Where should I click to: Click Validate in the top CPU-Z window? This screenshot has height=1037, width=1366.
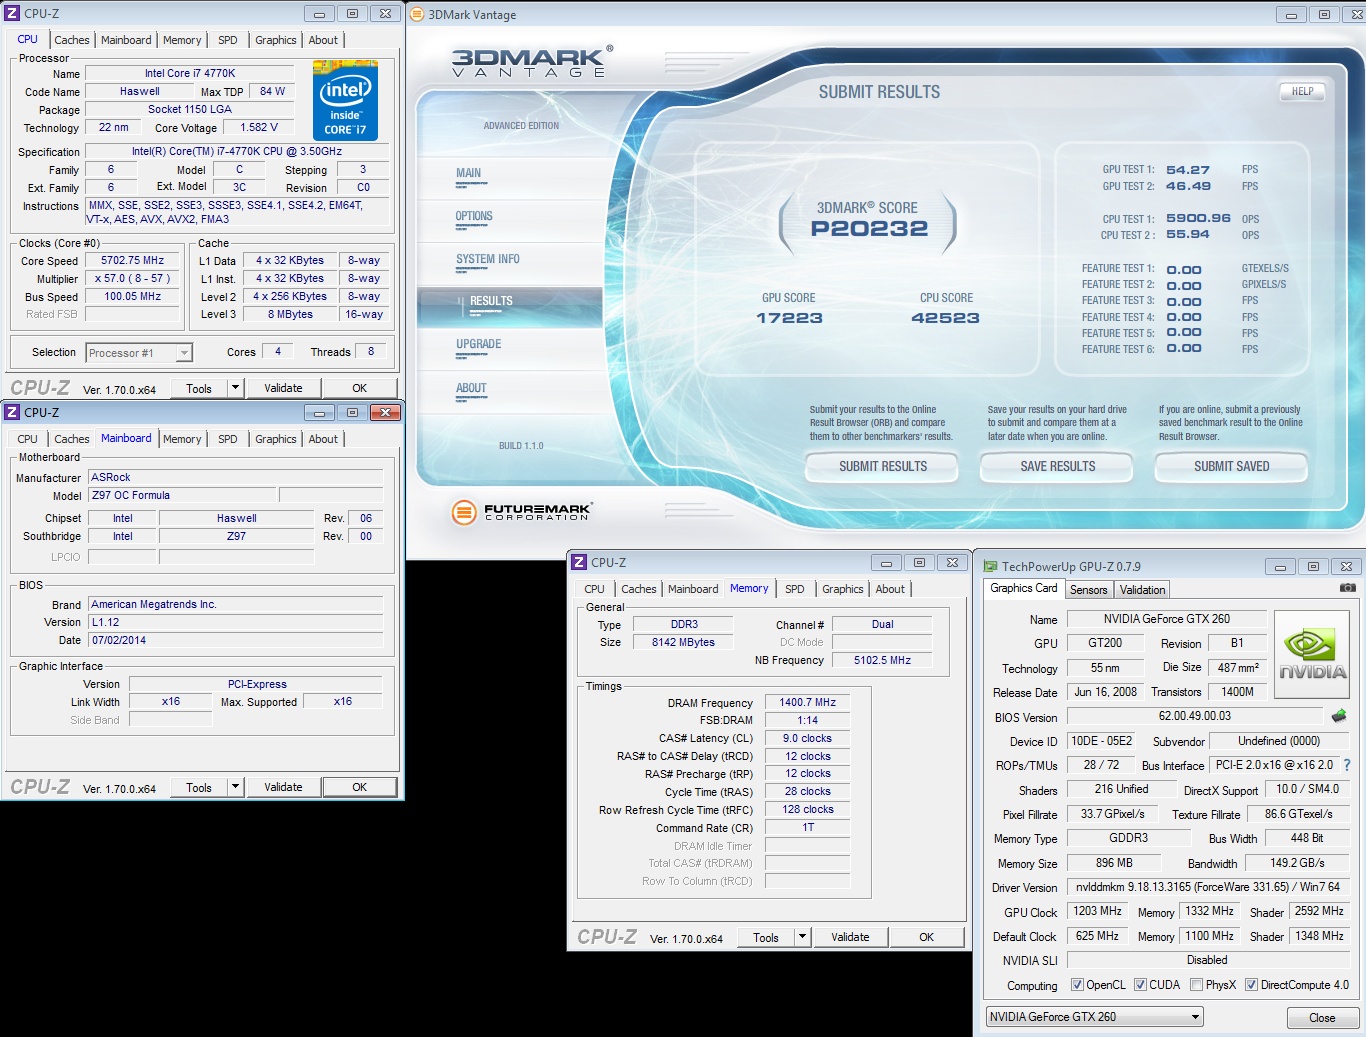pos(283,388)
